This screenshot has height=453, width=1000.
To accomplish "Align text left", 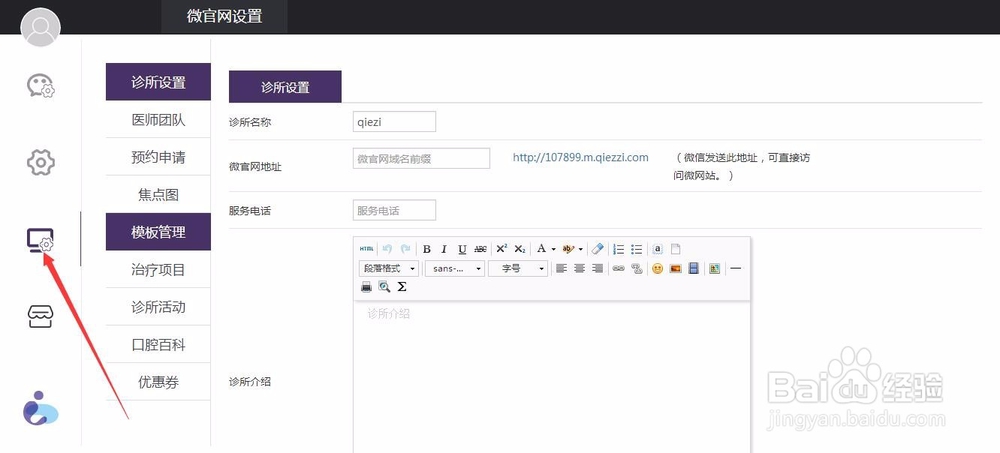I will click(561, 269).
